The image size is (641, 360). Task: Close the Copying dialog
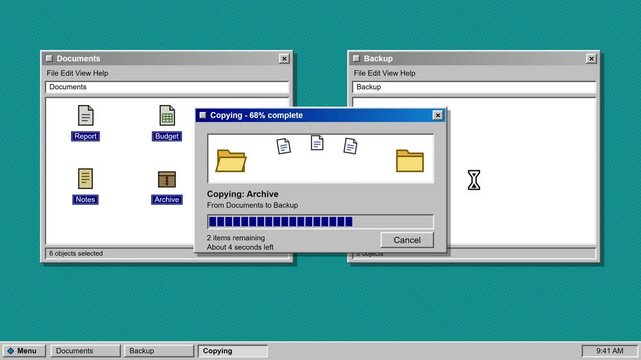(437, 115)
